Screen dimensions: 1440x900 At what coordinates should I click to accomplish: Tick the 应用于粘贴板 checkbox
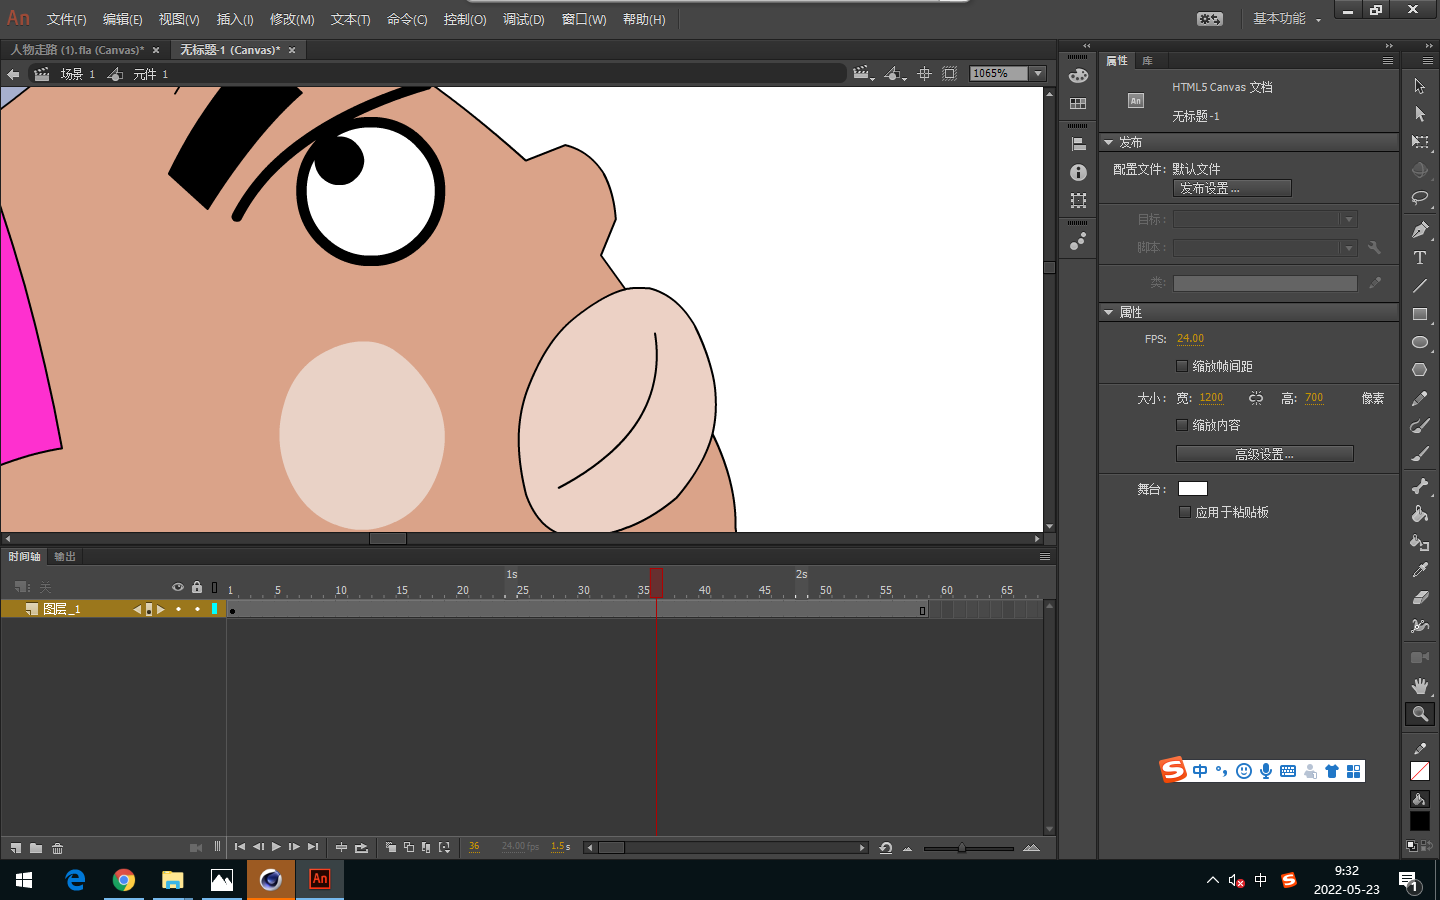pyautogui.click(x=1185, y=512)
